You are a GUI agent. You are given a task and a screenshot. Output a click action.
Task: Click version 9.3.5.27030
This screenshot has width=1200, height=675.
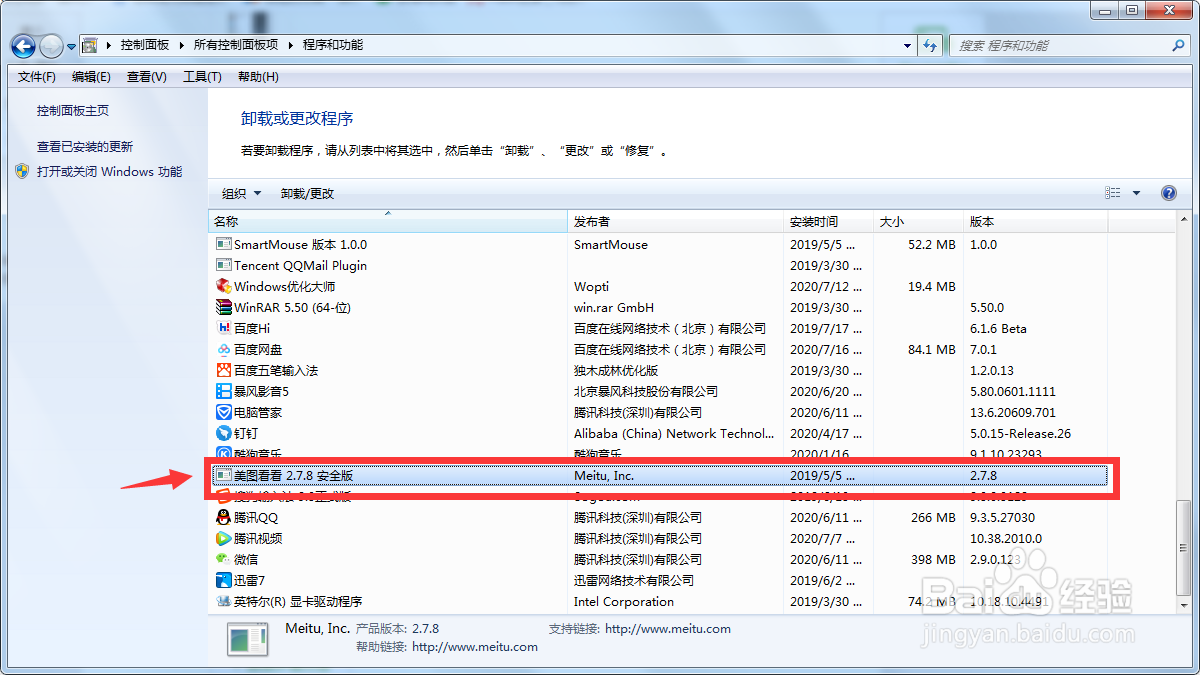[x=1003, y=517]
